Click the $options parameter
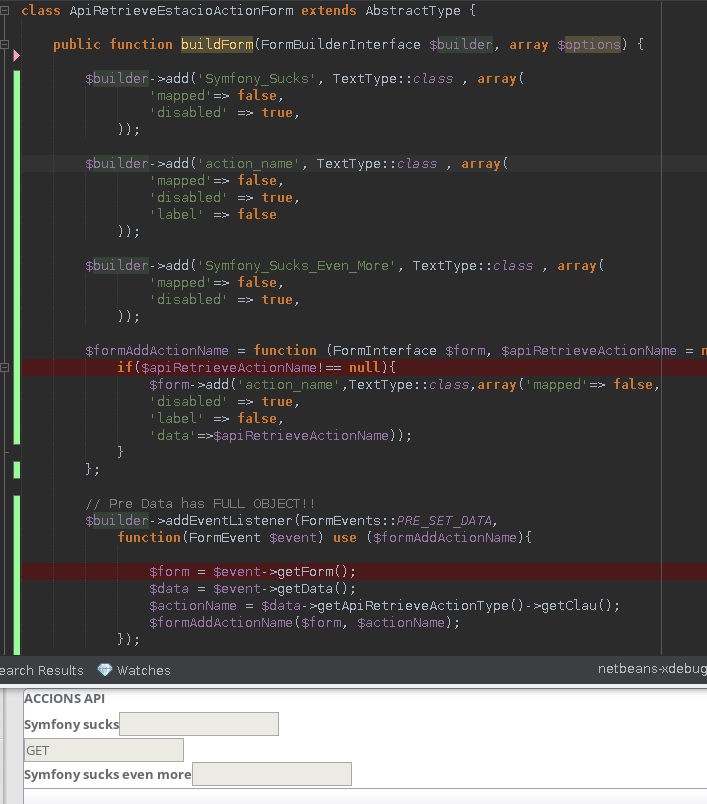This screenshot has width=707, height=804. 589,45
